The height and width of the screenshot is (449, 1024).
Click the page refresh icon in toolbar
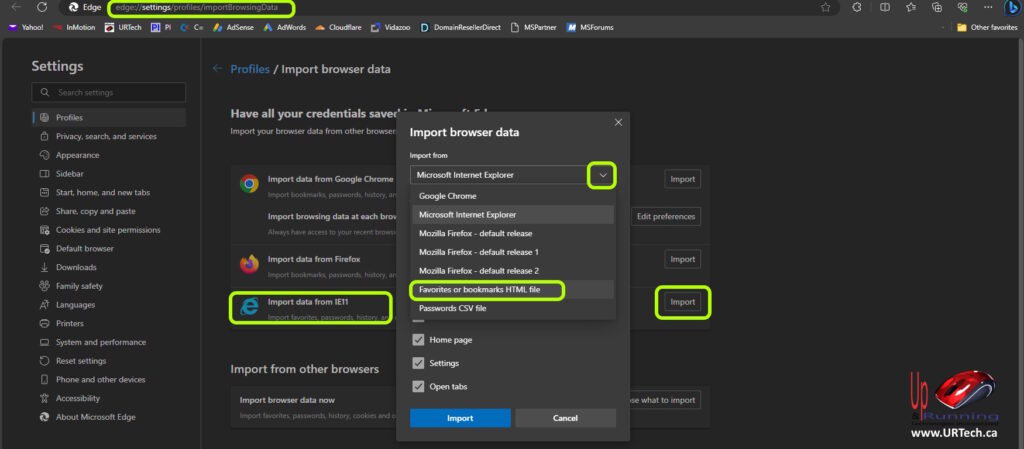pyautogui.click(x=41, y=7)
